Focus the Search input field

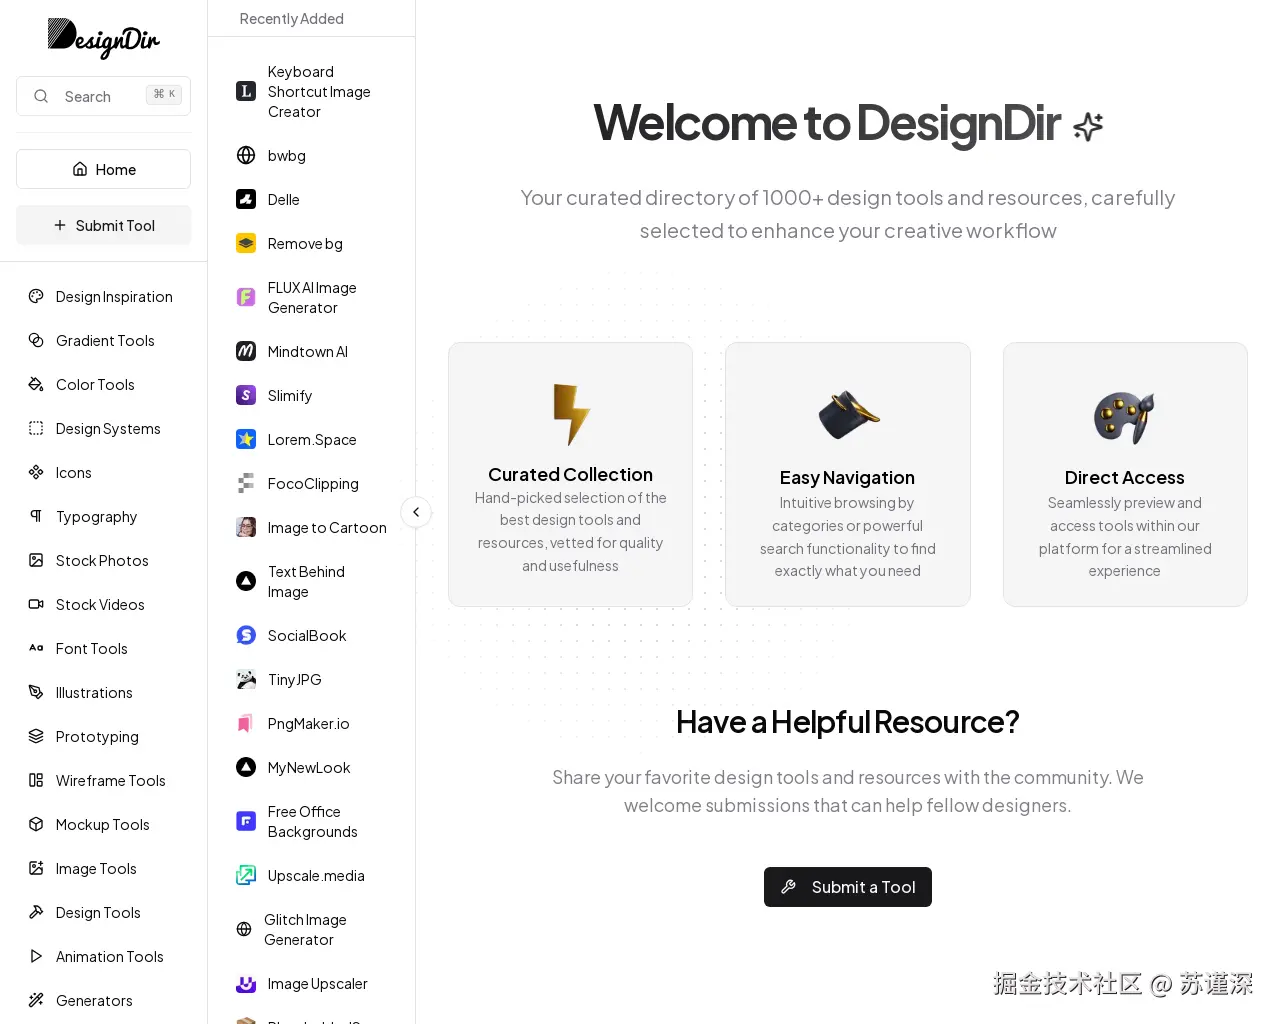click(103, 96)
